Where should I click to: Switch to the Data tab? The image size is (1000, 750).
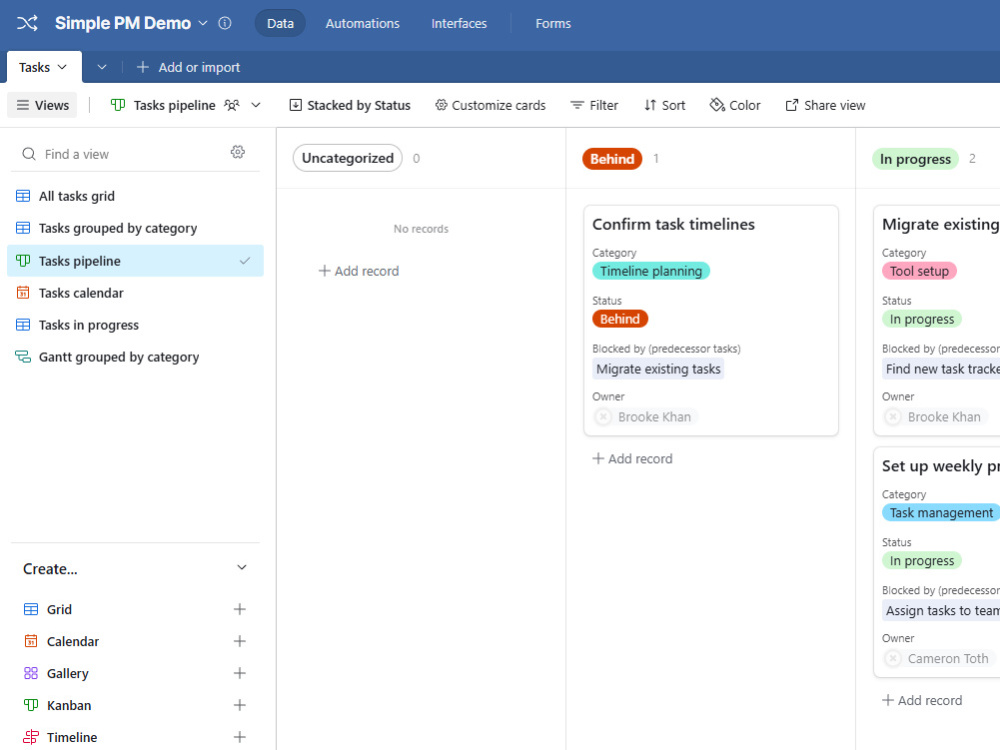pos(280,24)
